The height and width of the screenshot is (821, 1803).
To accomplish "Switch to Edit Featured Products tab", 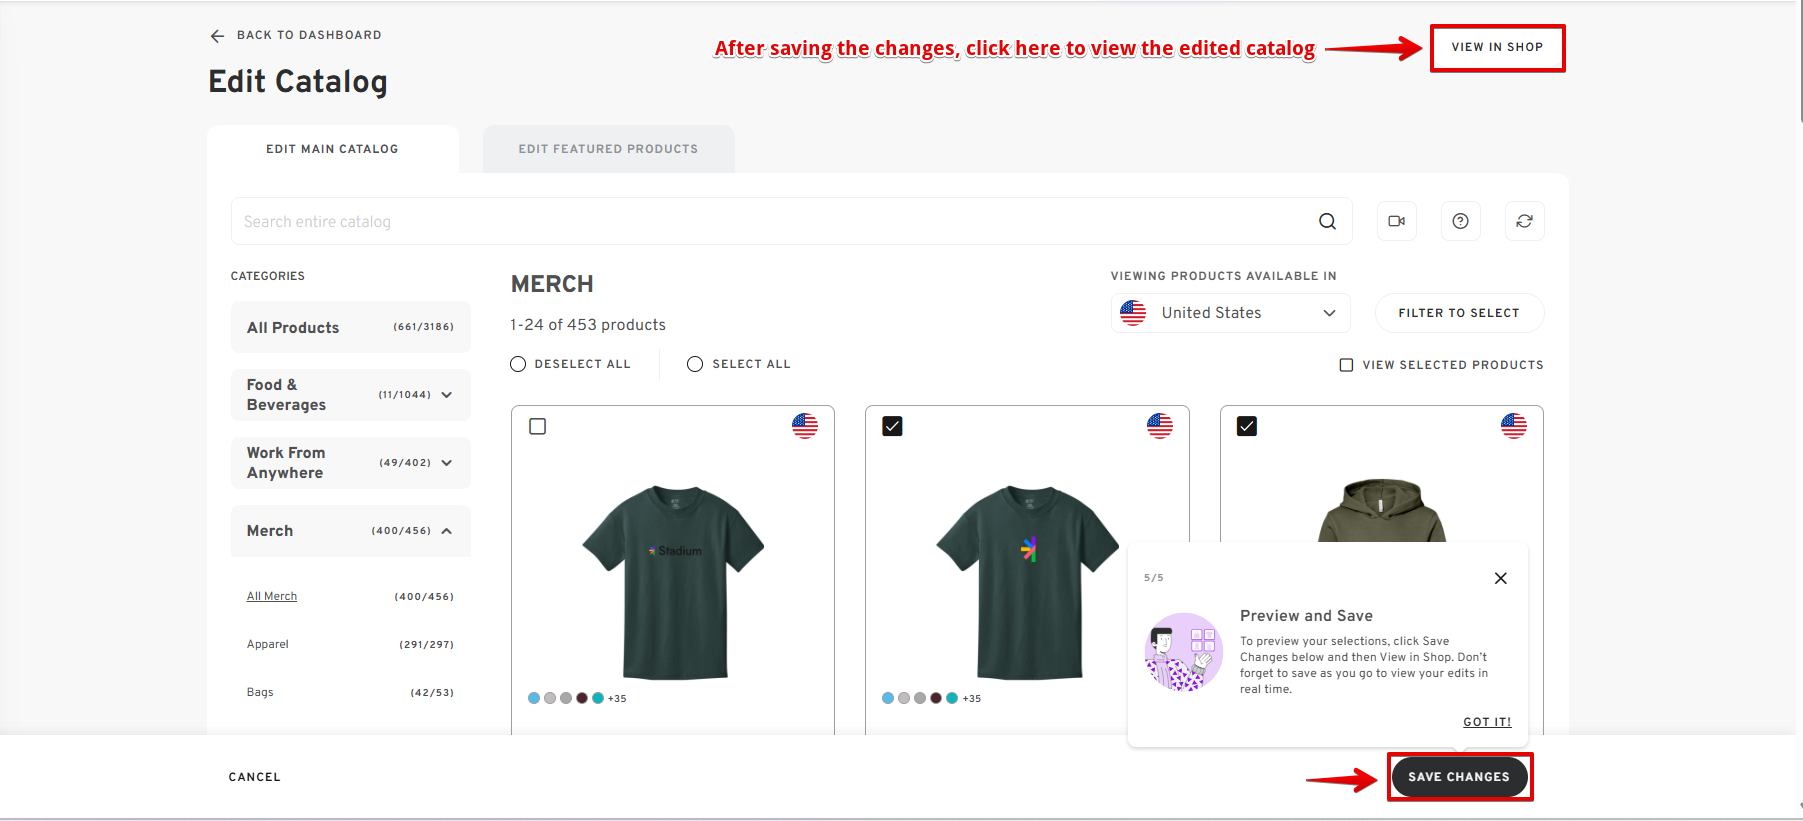I will (x=608, y=149).
